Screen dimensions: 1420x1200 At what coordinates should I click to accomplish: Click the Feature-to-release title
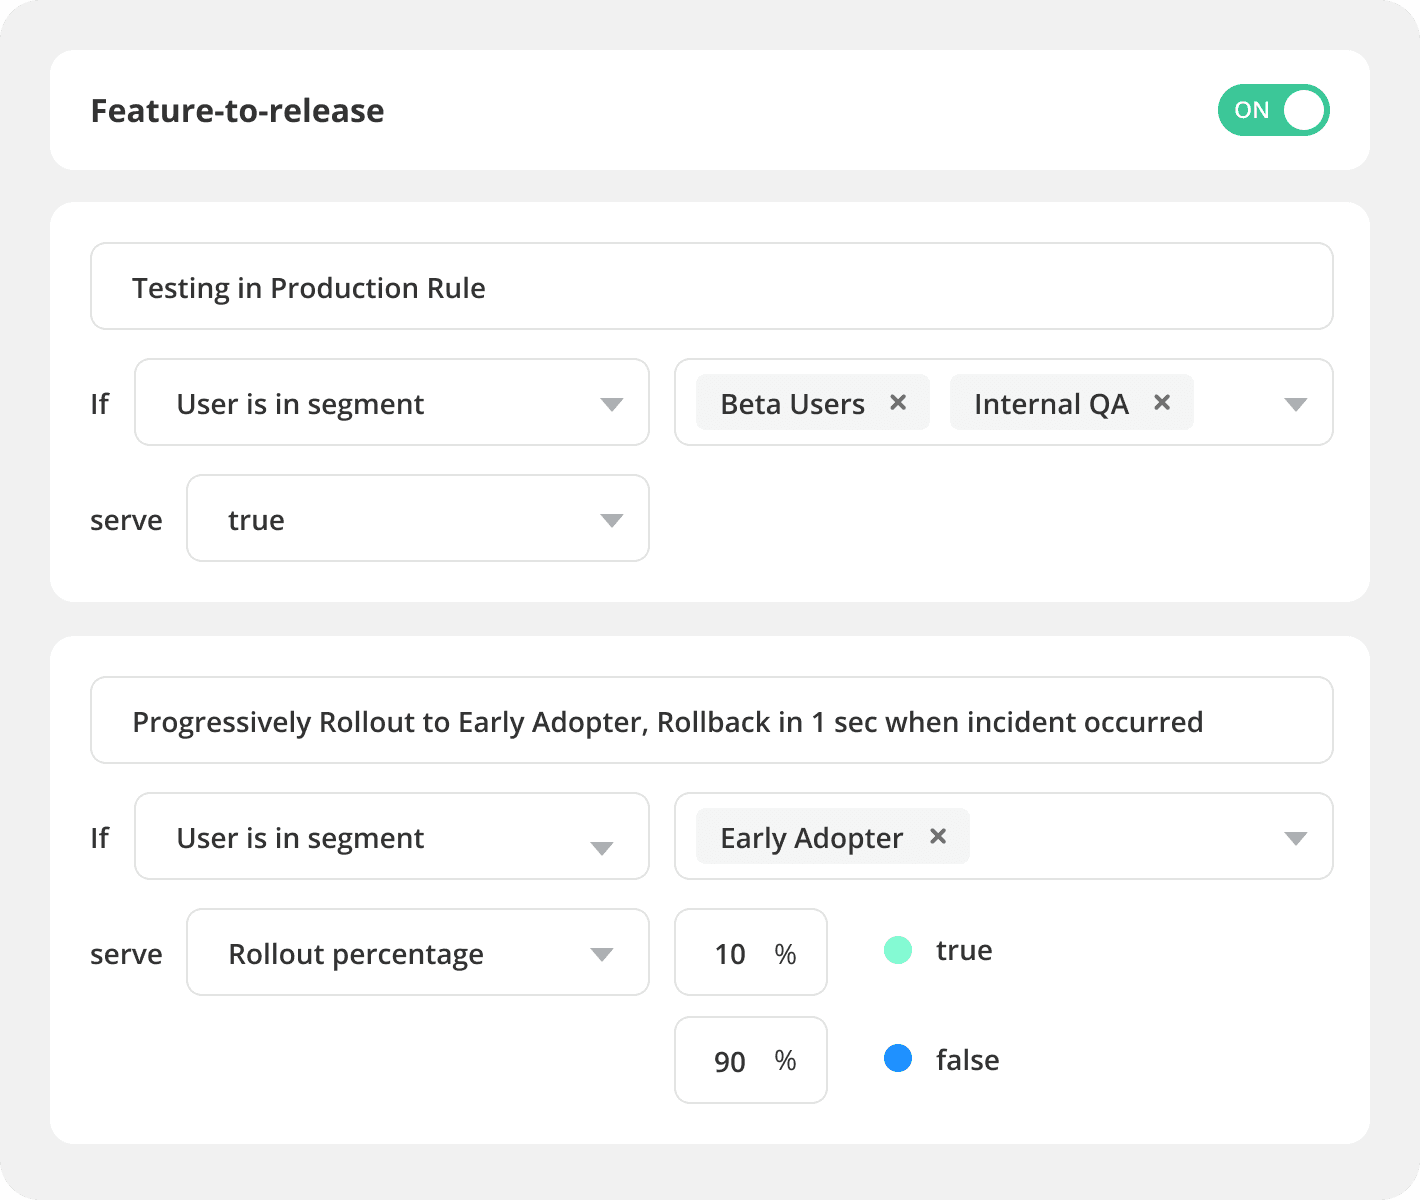click(x=238, y=111)
